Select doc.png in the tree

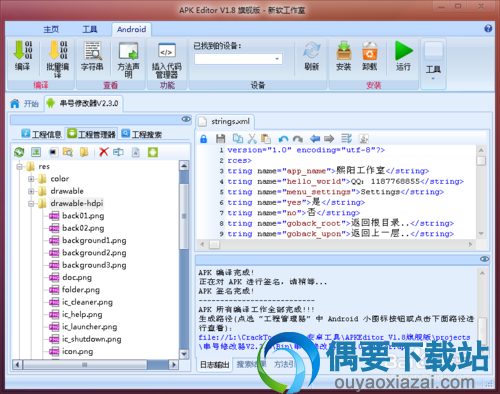click(x=77, y=277)
